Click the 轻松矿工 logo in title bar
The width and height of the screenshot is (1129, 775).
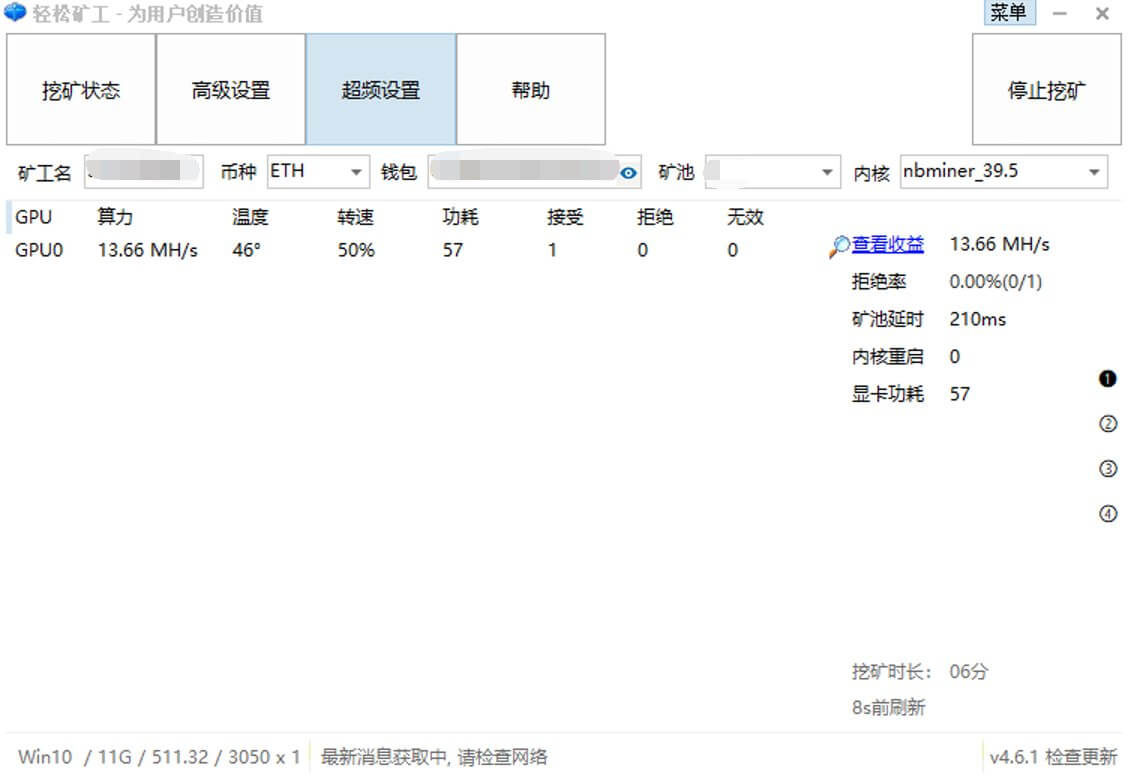12,13
